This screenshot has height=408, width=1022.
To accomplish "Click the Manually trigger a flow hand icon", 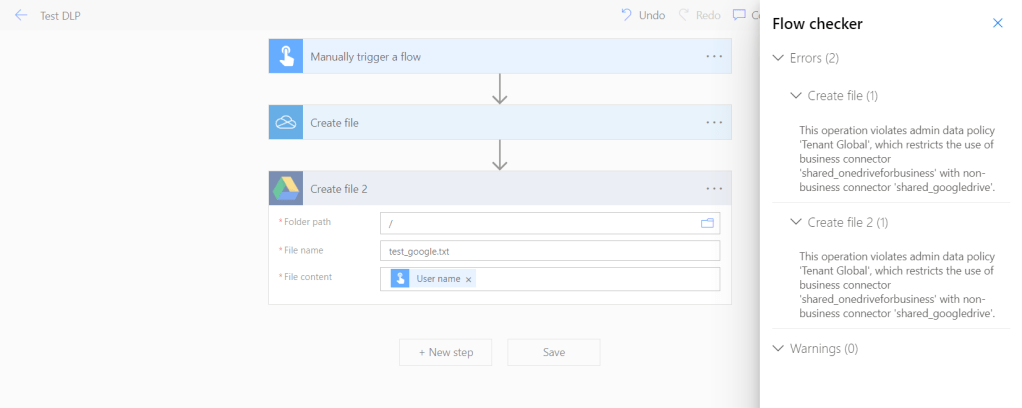I will pyautogui.click(x=286, y=57).
